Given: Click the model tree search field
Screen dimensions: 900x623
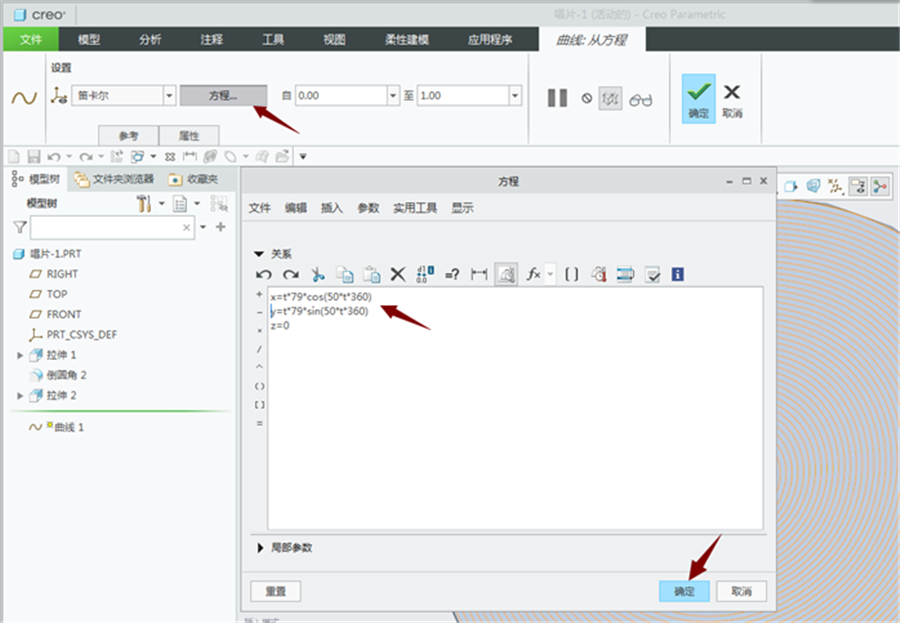Looking at the screenshot, I should coord(112,227).
